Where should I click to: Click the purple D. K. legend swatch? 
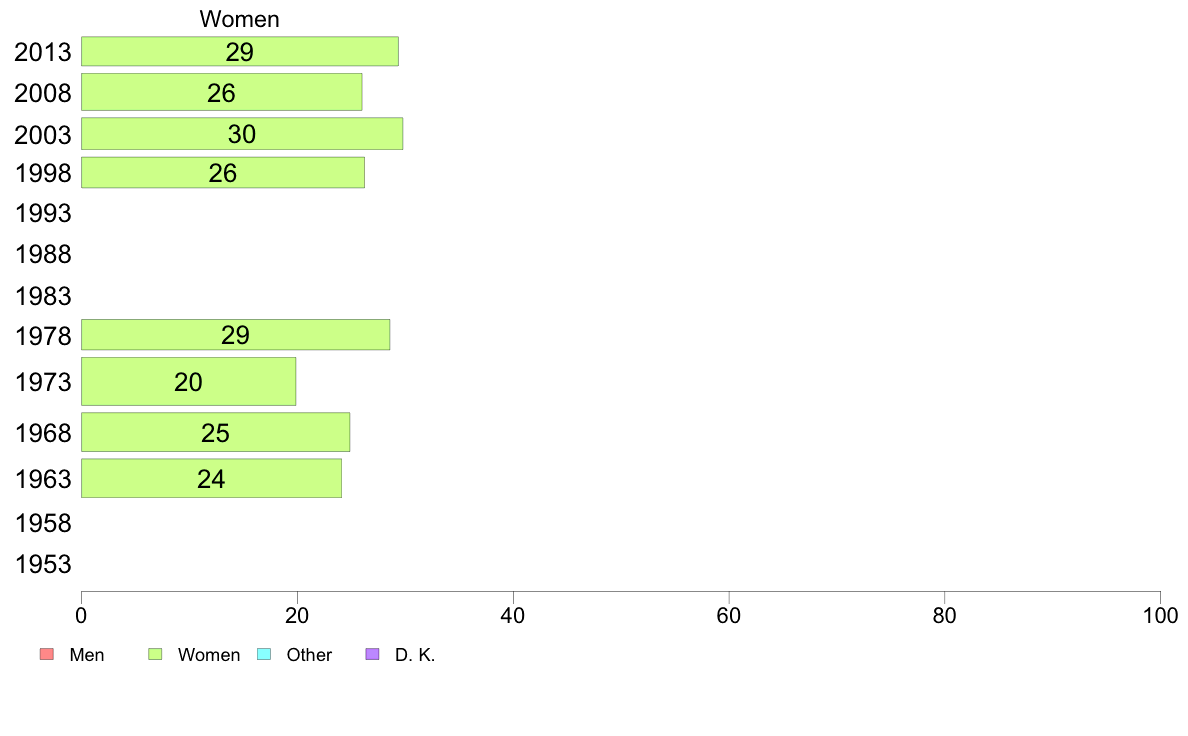pos(373,654)
